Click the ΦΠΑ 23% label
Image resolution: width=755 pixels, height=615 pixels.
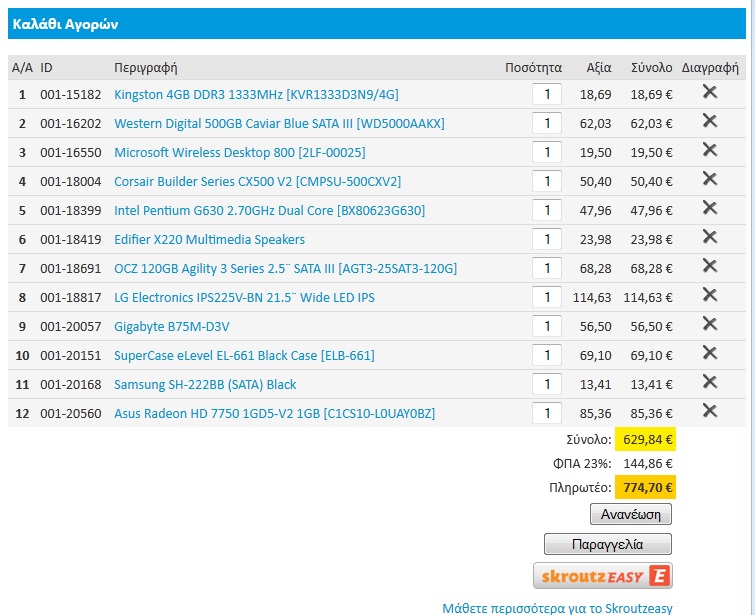(x=582, y=463)
